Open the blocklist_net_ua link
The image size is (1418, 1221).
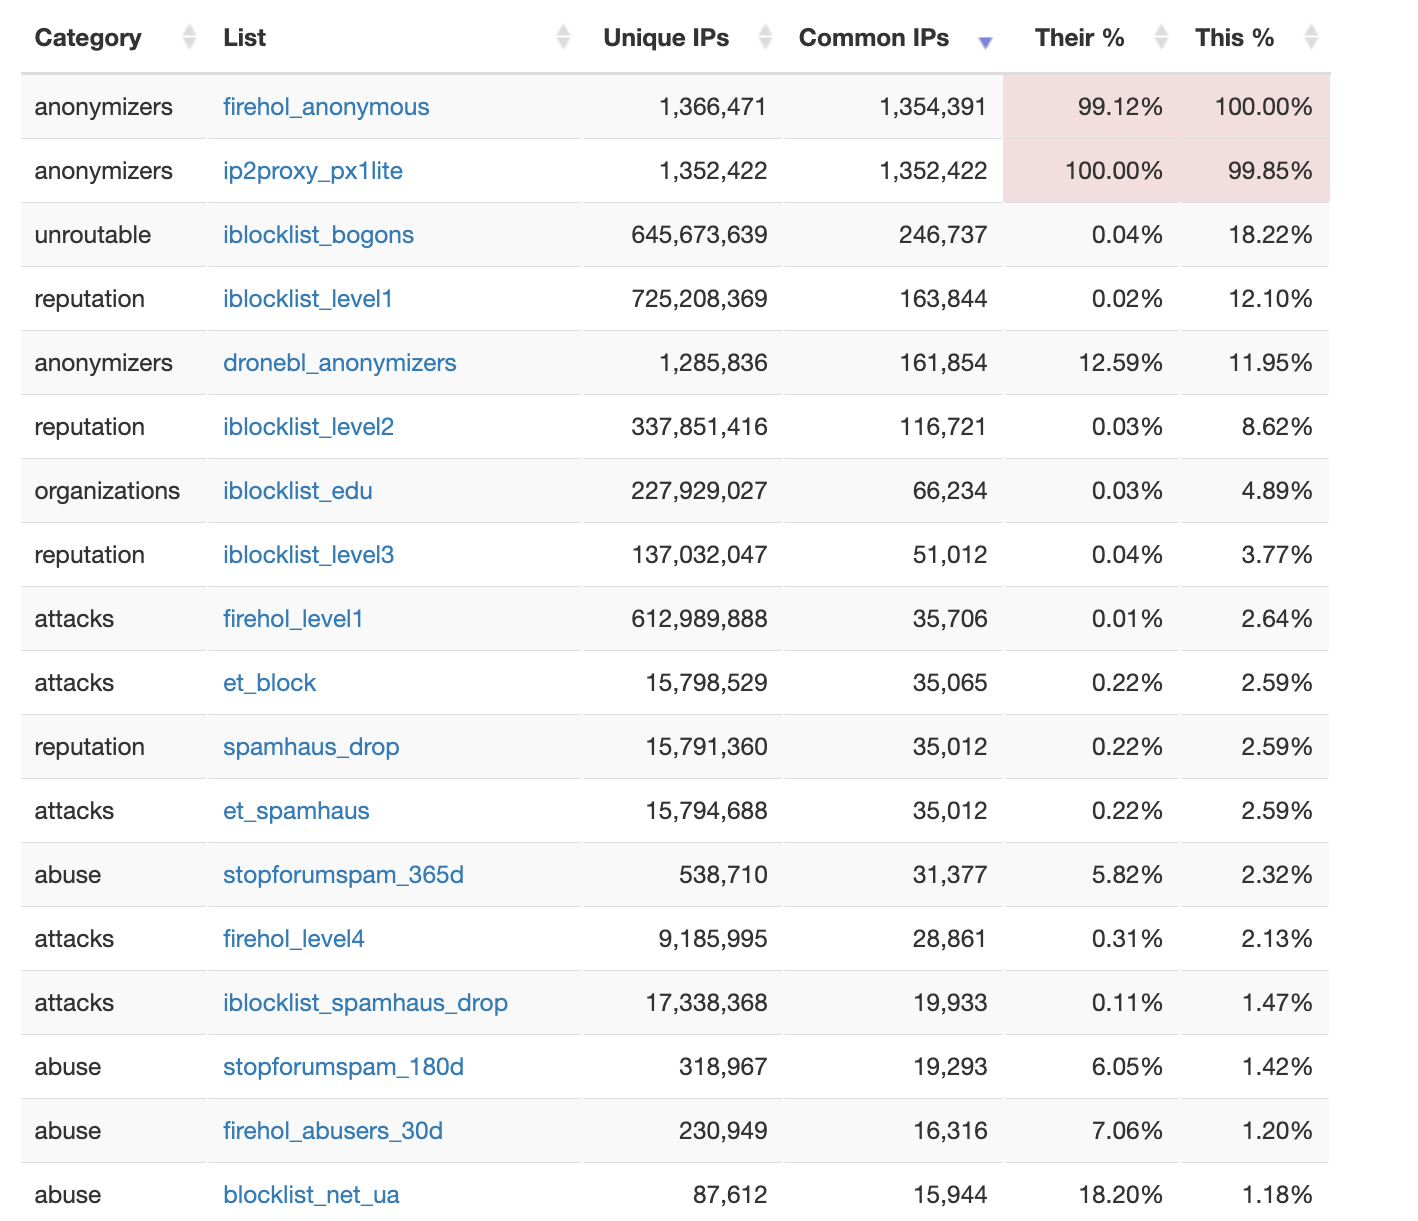pos(311,1195)
